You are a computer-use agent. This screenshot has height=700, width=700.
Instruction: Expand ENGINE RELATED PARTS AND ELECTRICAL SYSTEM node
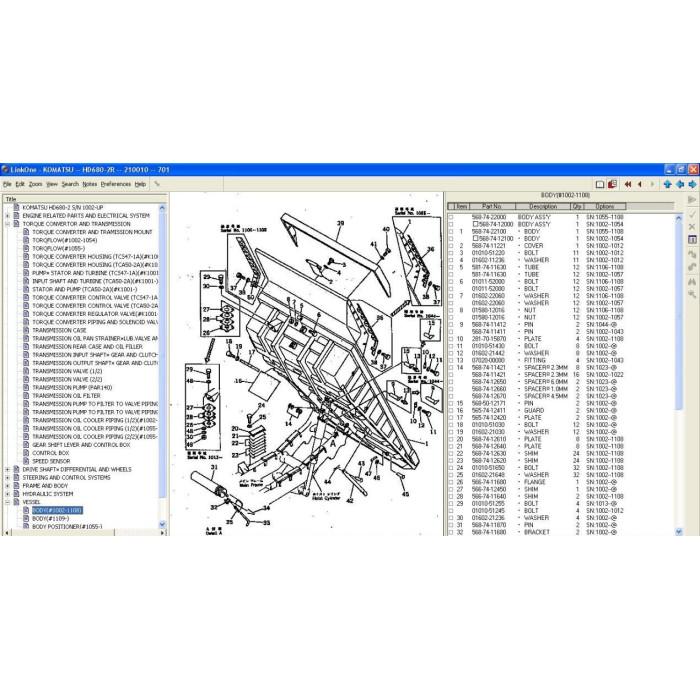click(7, 216)
